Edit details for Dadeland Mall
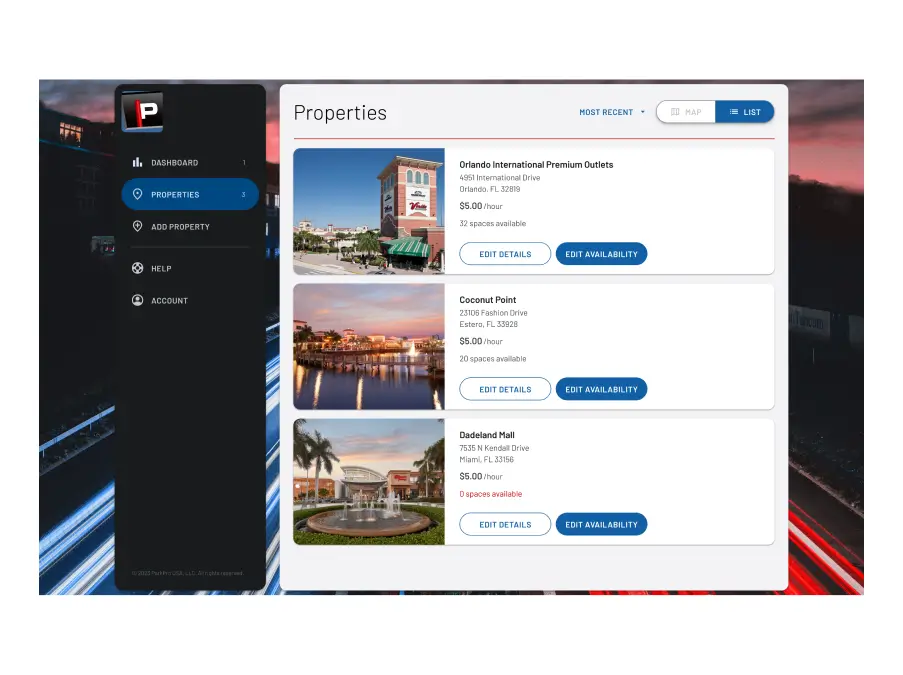903x675 pixels. pyautogui.click(x=505, y=525)
